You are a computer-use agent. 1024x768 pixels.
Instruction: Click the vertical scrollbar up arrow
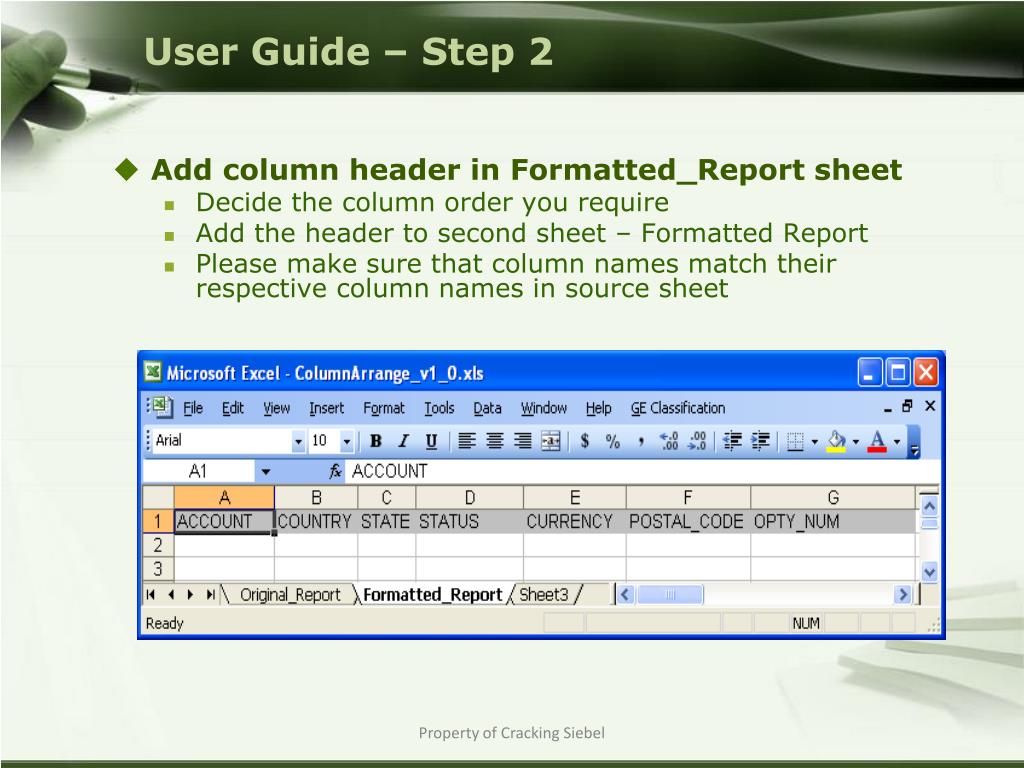[x=929, y=505]
